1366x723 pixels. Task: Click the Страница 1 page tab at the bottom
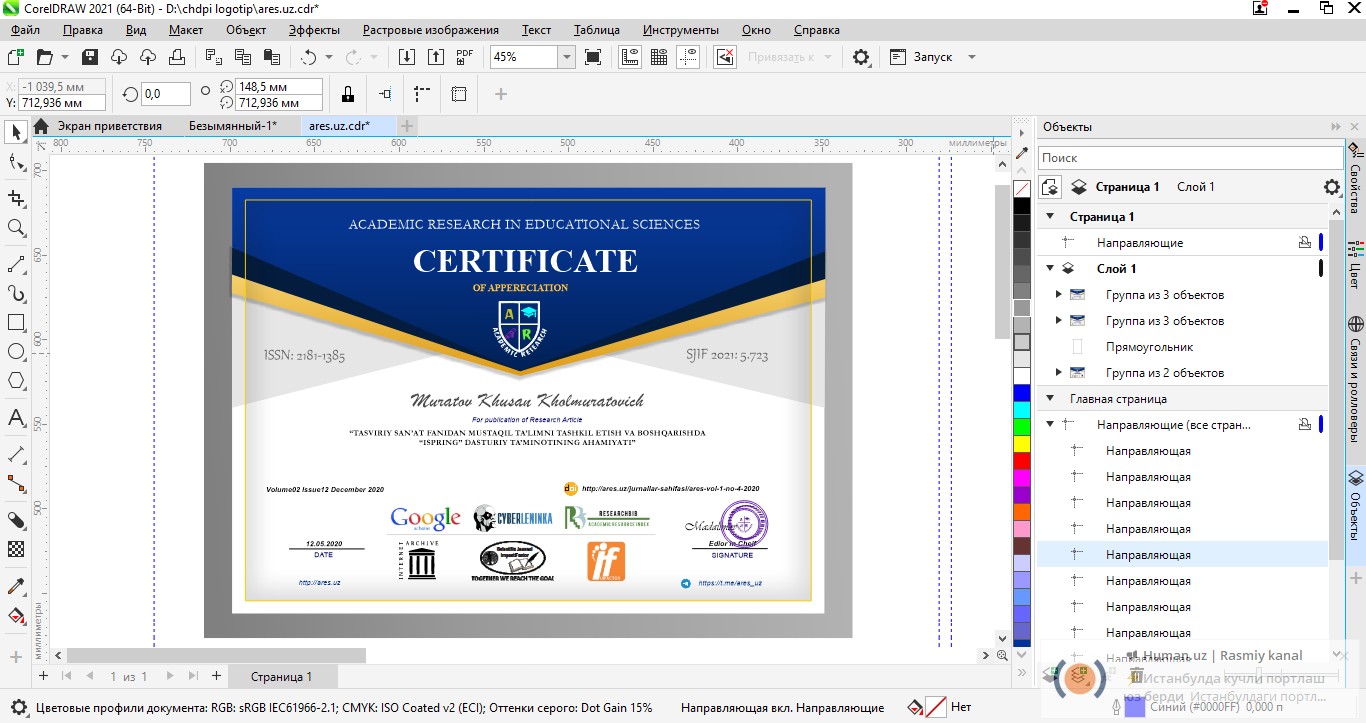pos(281,676)
